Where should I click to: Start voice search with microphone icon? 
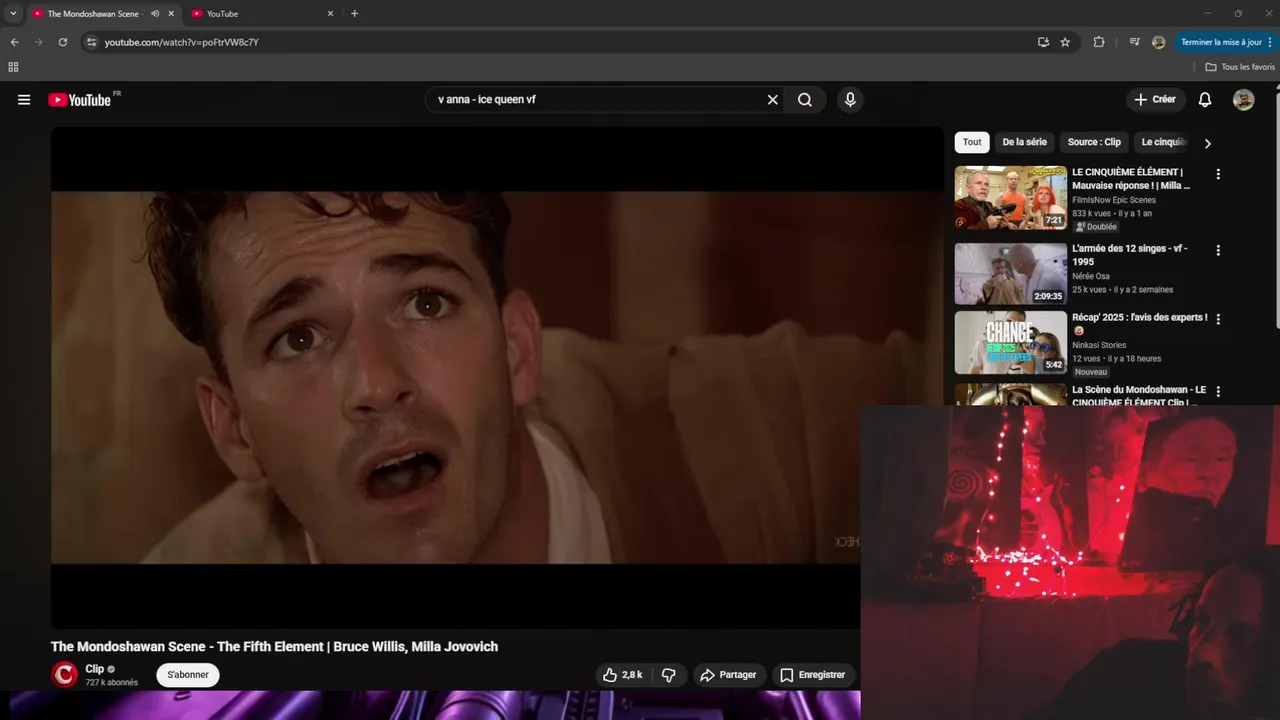click(x=850, y=100)
